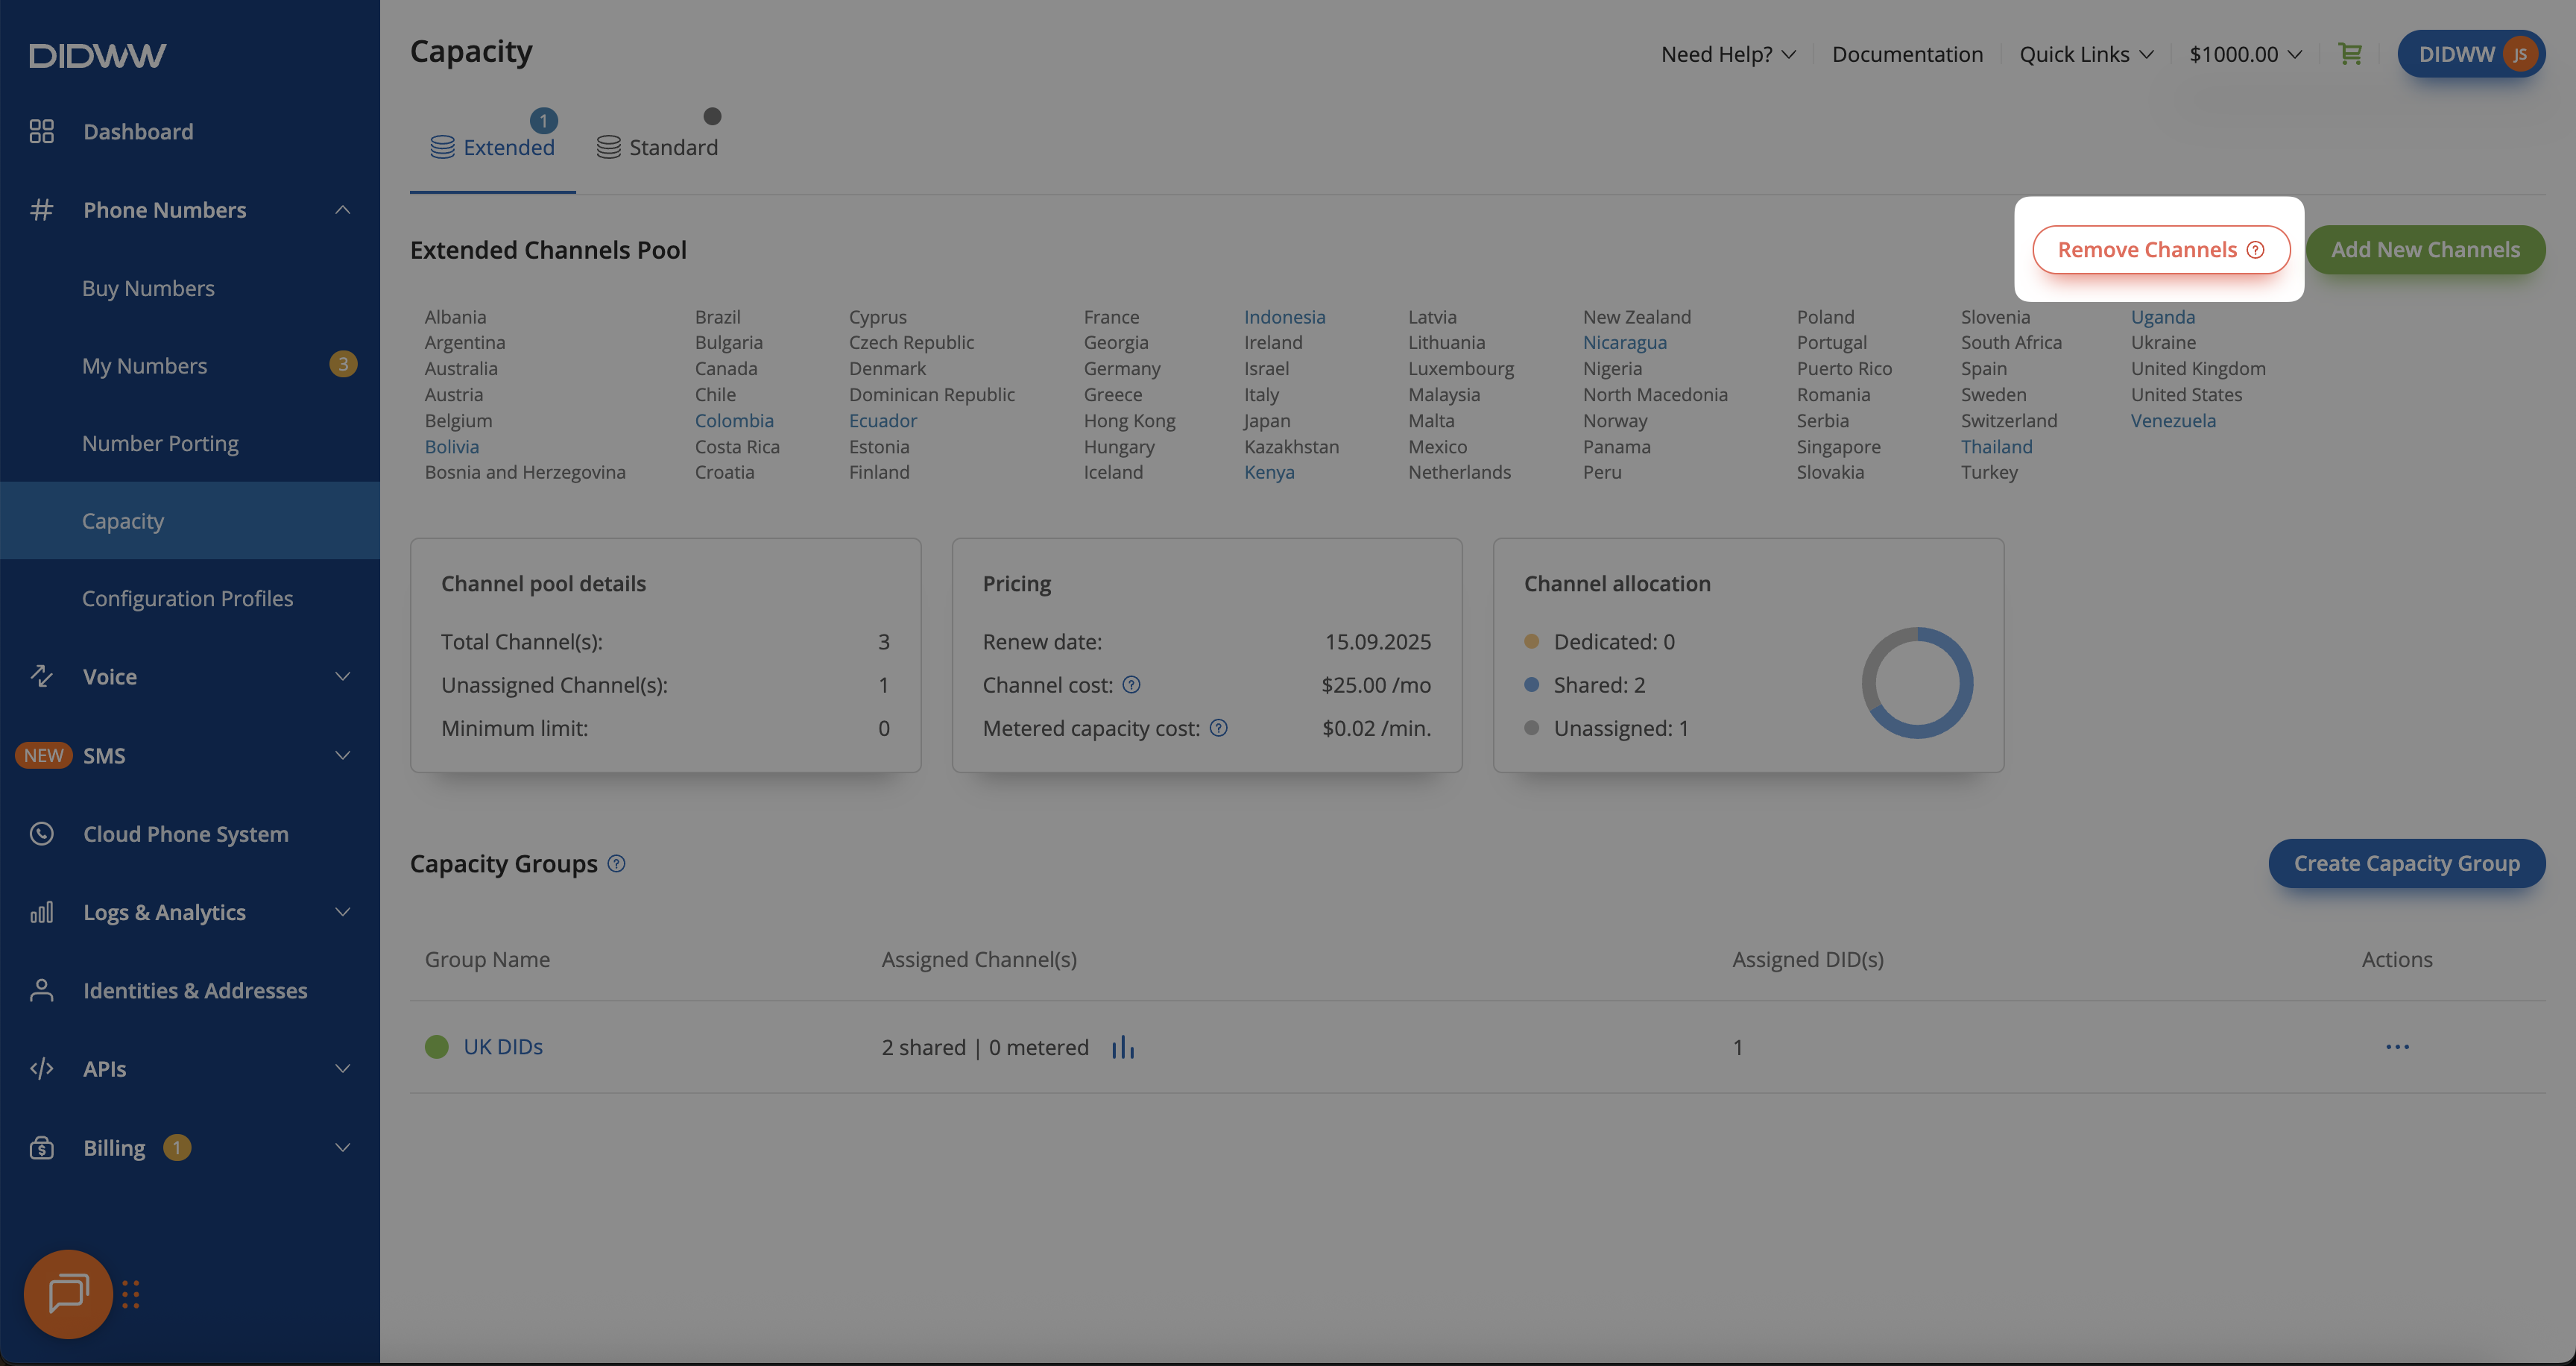This screenshot has width=2576, height=1366.
Task: Click the Venezuela country link
Action: coord(2173,420)
